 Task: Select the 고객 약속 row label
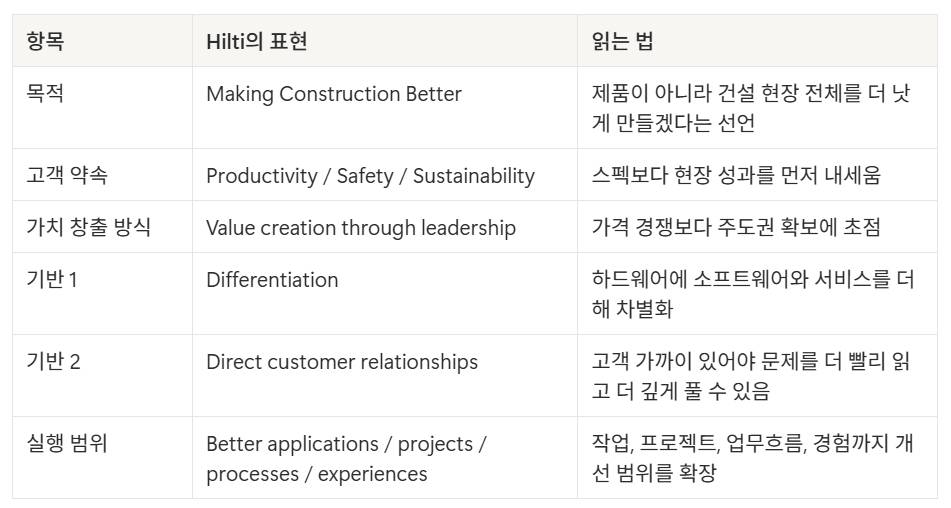coord(67,175)
